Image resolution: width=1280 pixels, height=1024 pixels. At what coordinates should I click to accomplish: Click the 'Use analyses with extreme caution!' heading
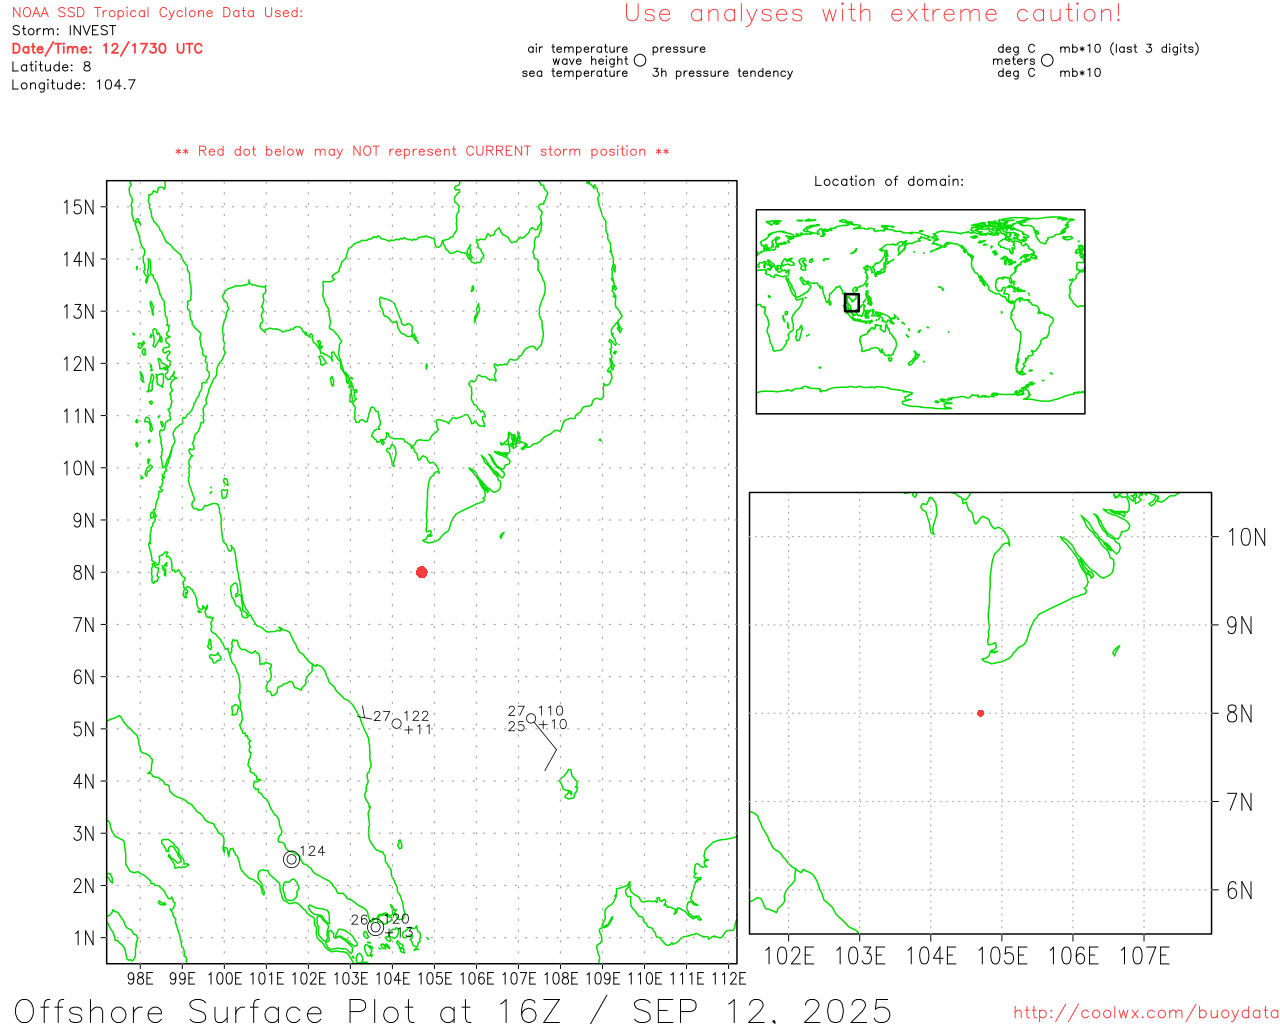(873, 13)
